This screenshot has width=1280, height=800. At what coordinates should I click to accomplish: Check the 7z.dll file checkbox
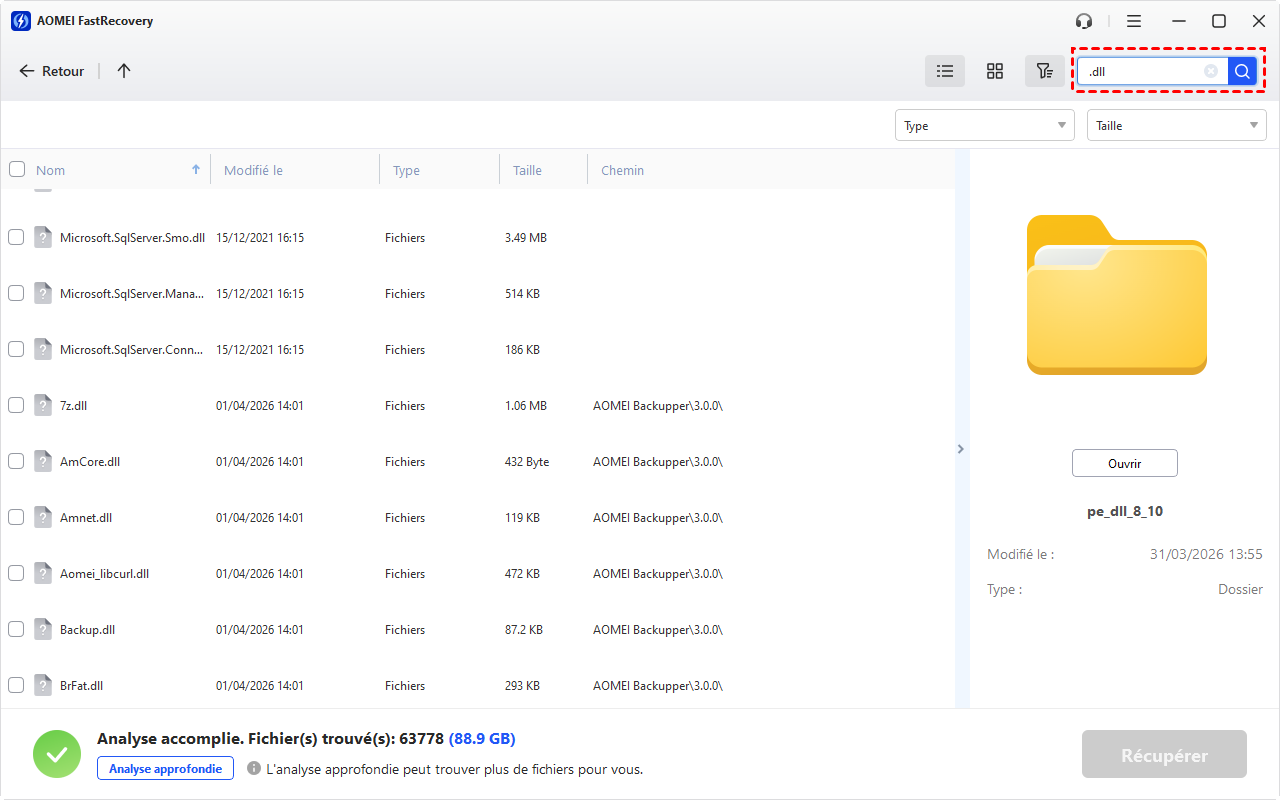coord(16,405)
